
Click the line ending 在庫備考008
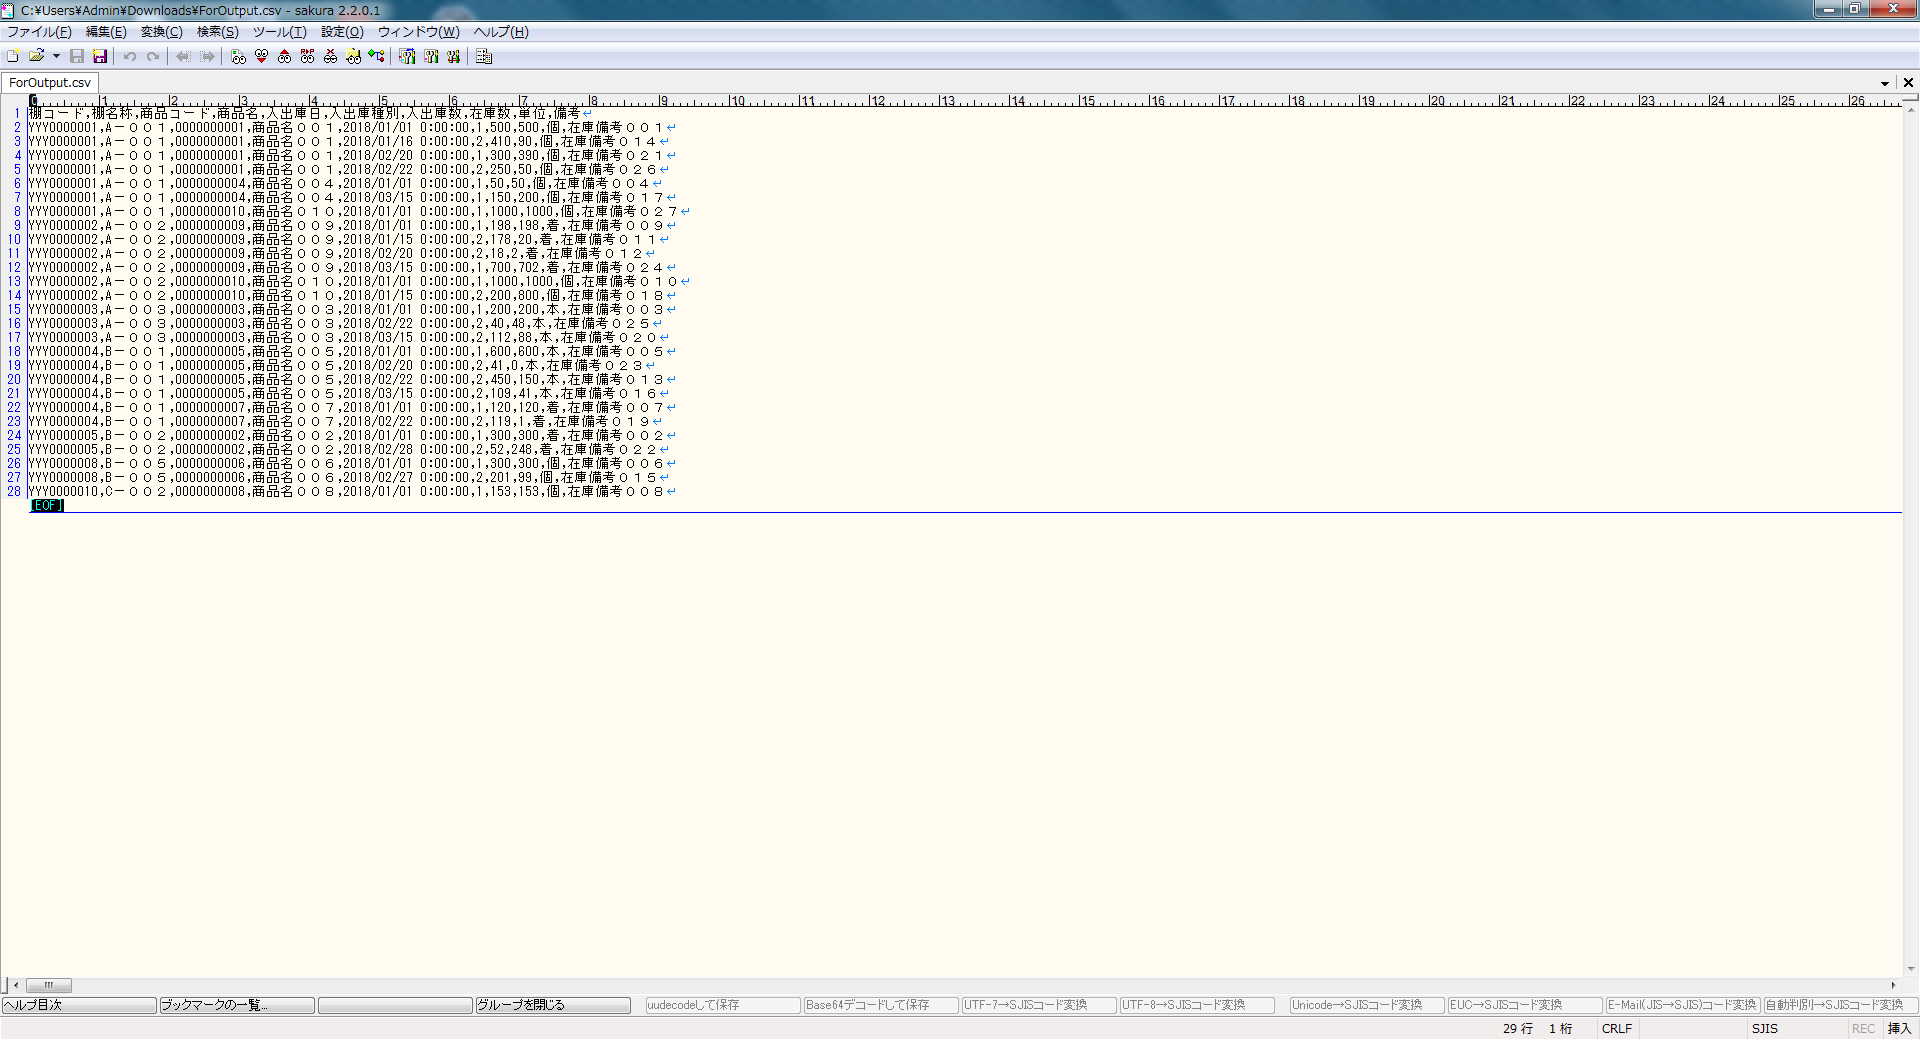352,491
